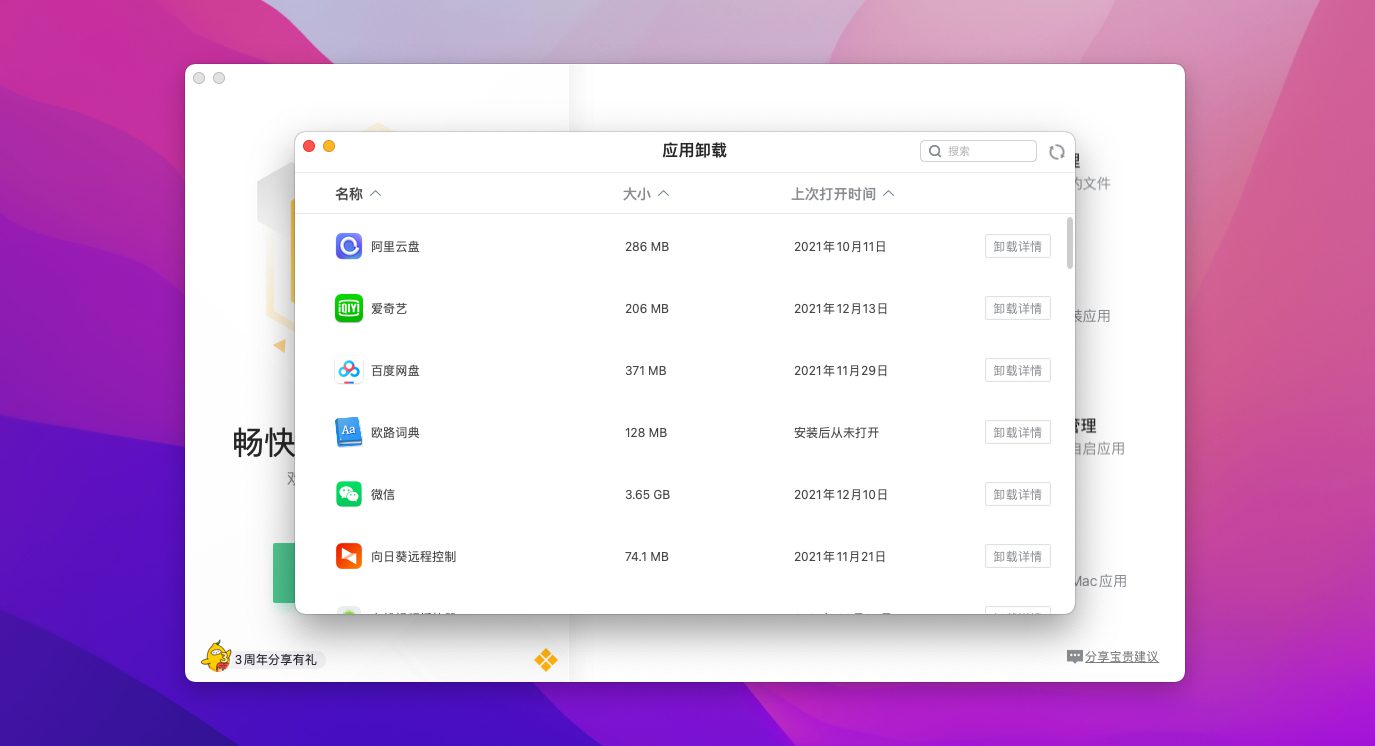Click the 向日葵远程控制 app icon
The height and width of the screenshot is (746, 1375).
[x=348, y=556]
